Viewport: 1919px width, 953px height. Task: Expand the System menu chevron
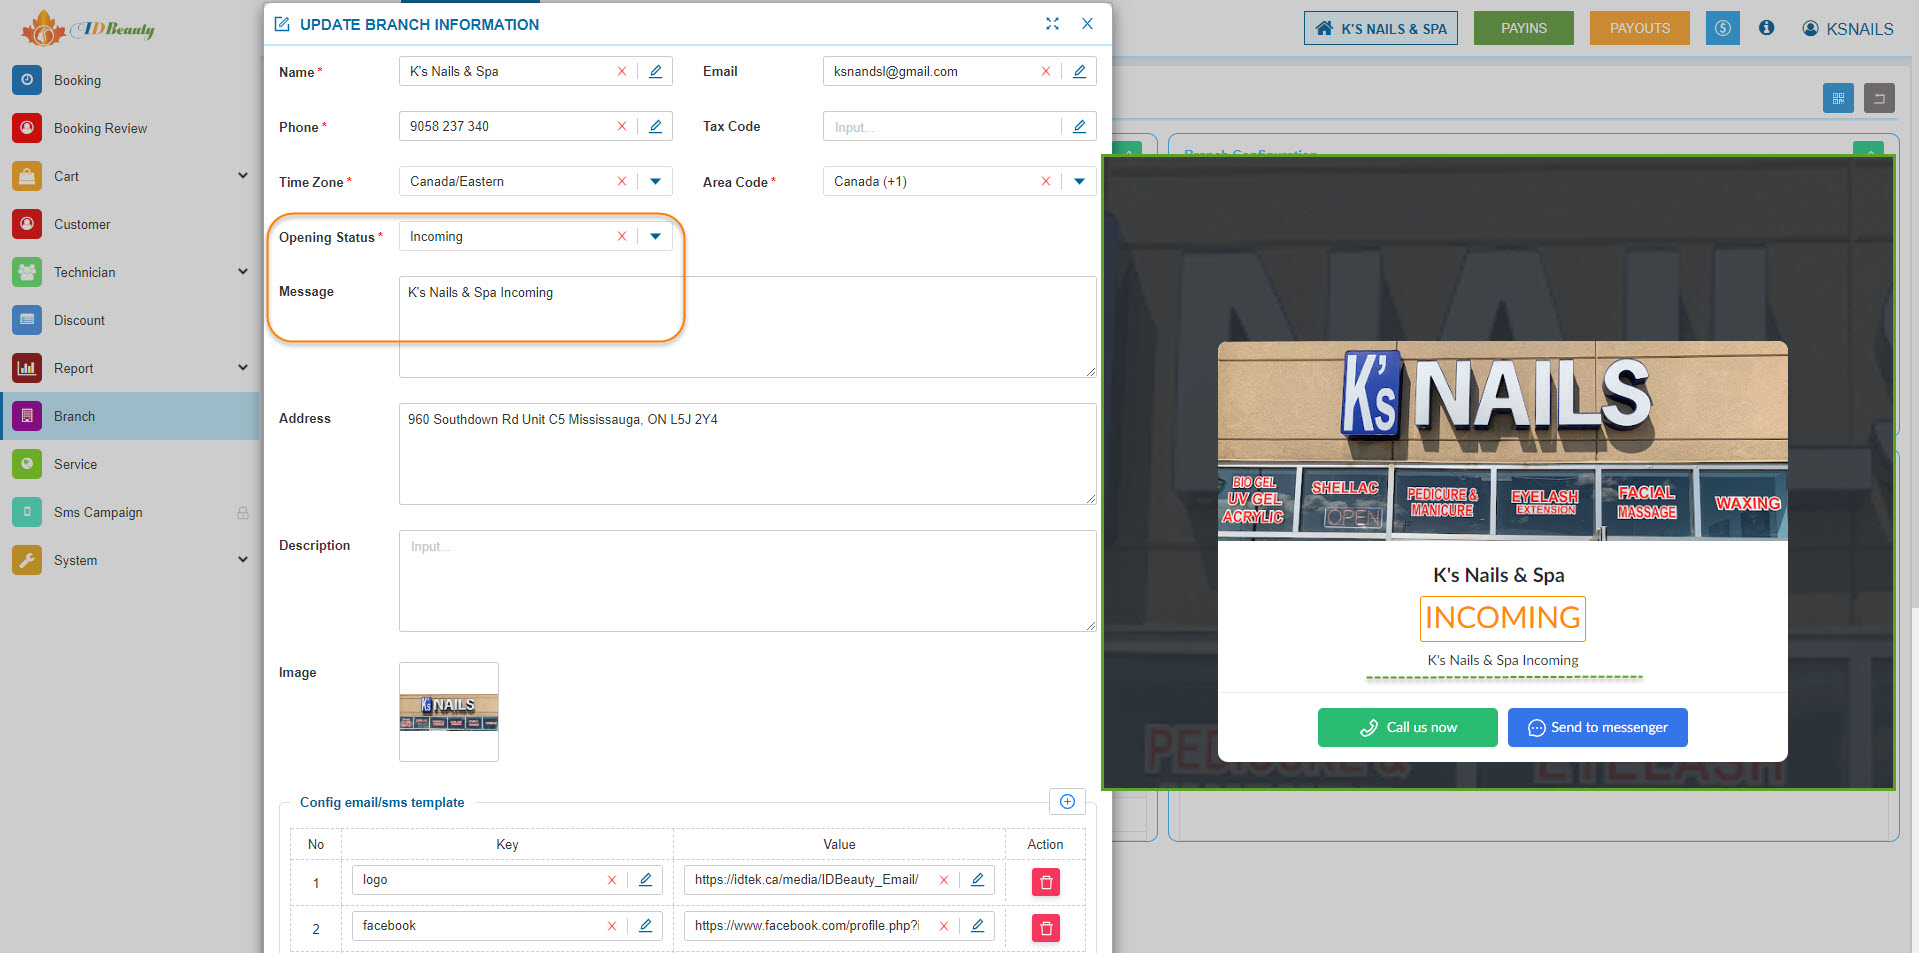tap(242, 559)
